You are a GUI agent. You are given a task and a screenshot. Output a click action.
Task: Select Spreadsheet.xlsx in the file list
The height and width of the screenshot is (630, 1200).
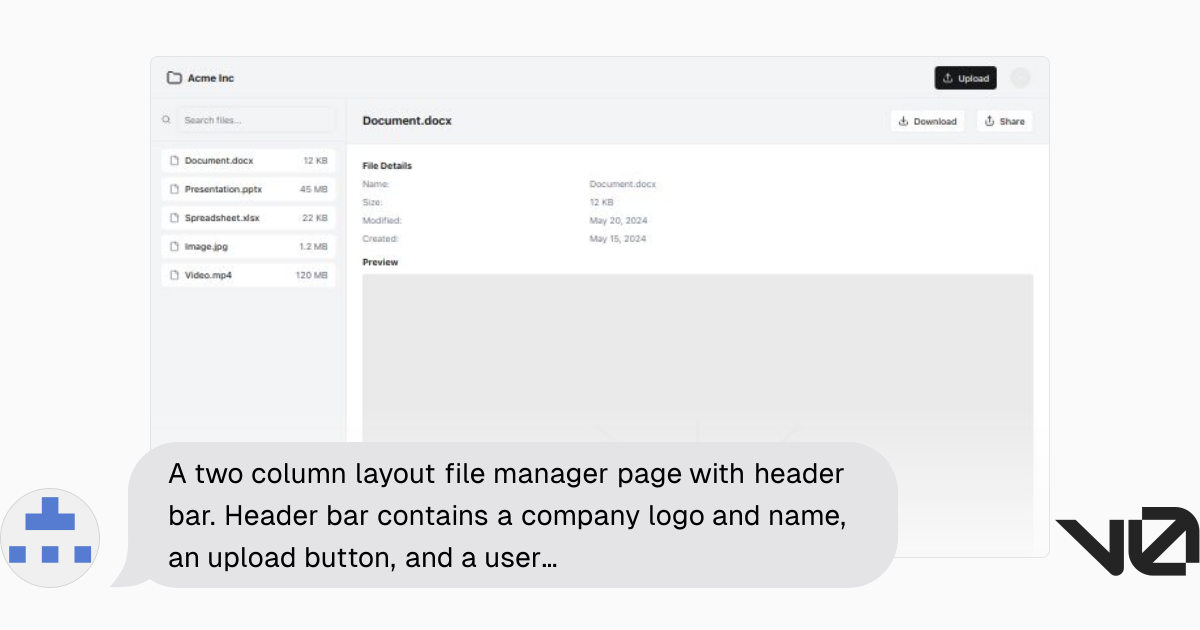pyautogui.click(x=248, y=218)
